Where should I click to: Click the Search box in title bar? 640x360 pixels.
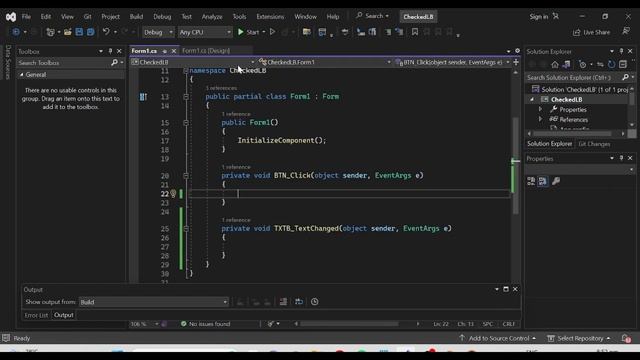point(372,16)
